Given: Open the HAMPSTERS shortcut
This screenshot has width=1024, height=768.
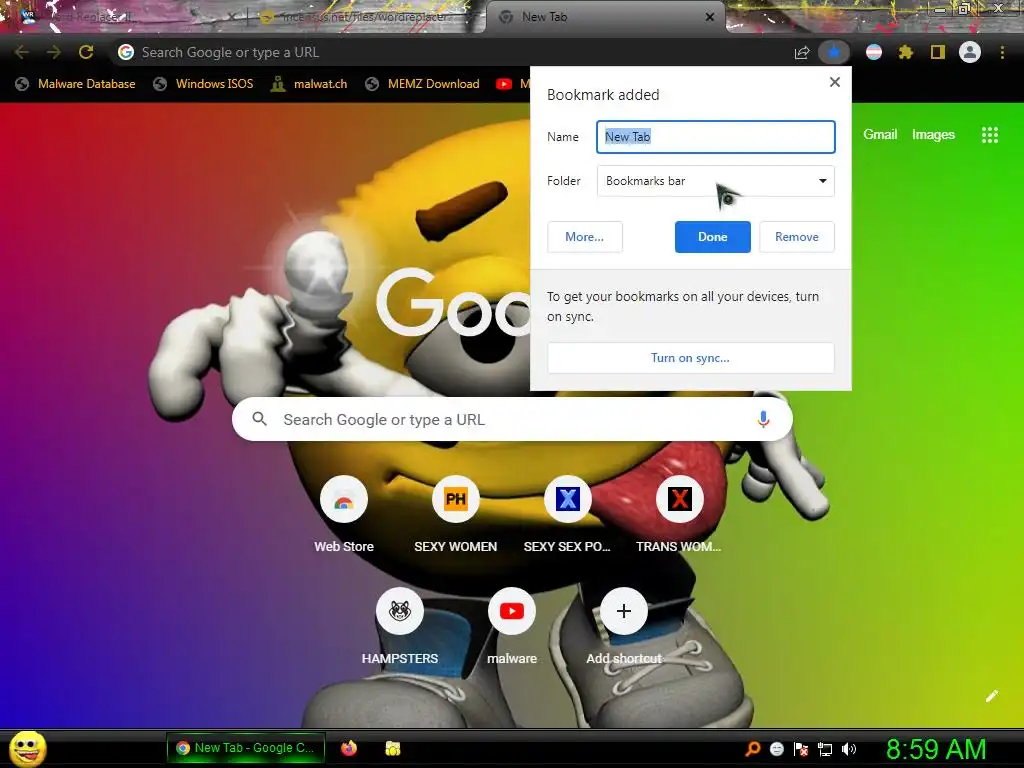Looking at the screenshot, I should (400, 611).
